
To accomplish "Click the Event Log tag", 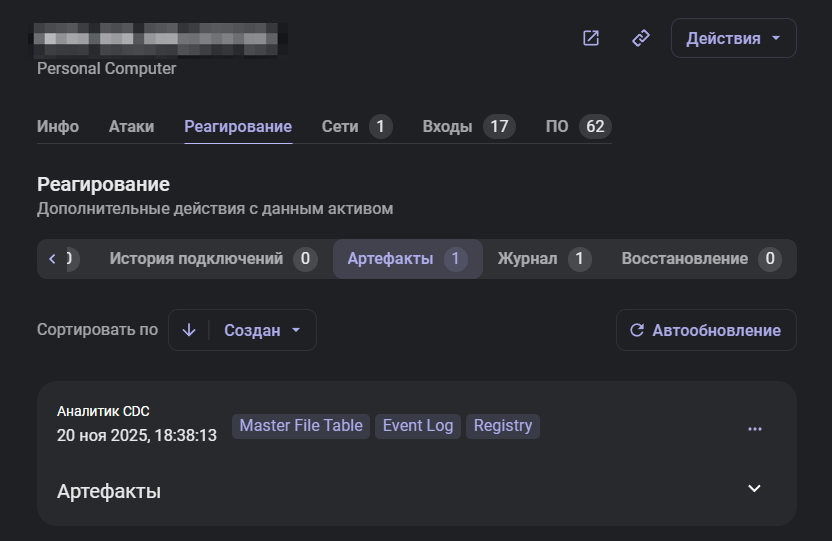I will point(418,426).
